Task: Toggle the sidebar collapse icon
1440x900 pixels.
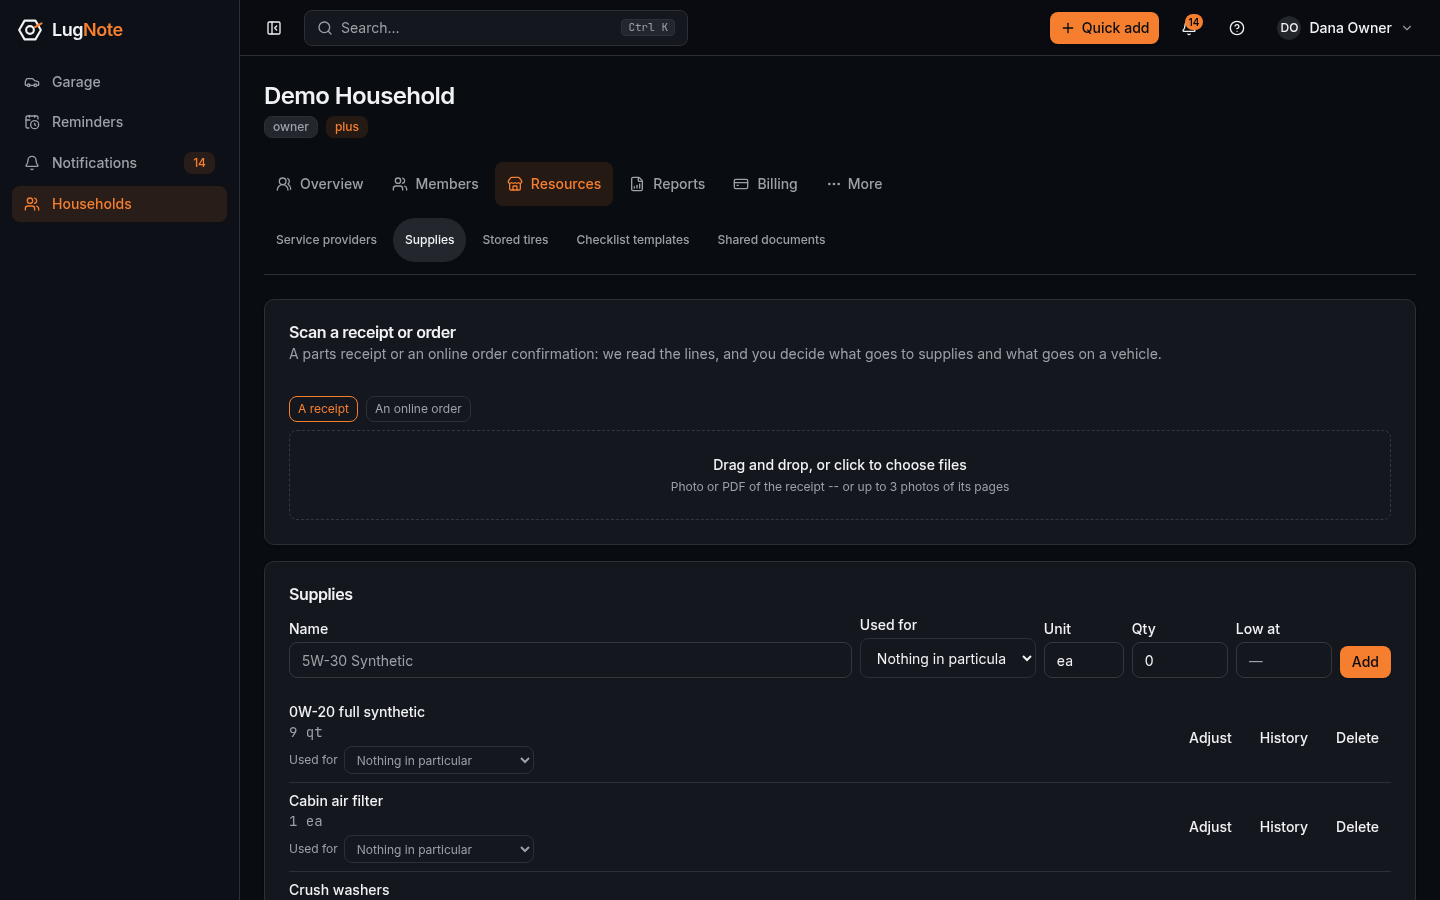Action: (274, 28)
